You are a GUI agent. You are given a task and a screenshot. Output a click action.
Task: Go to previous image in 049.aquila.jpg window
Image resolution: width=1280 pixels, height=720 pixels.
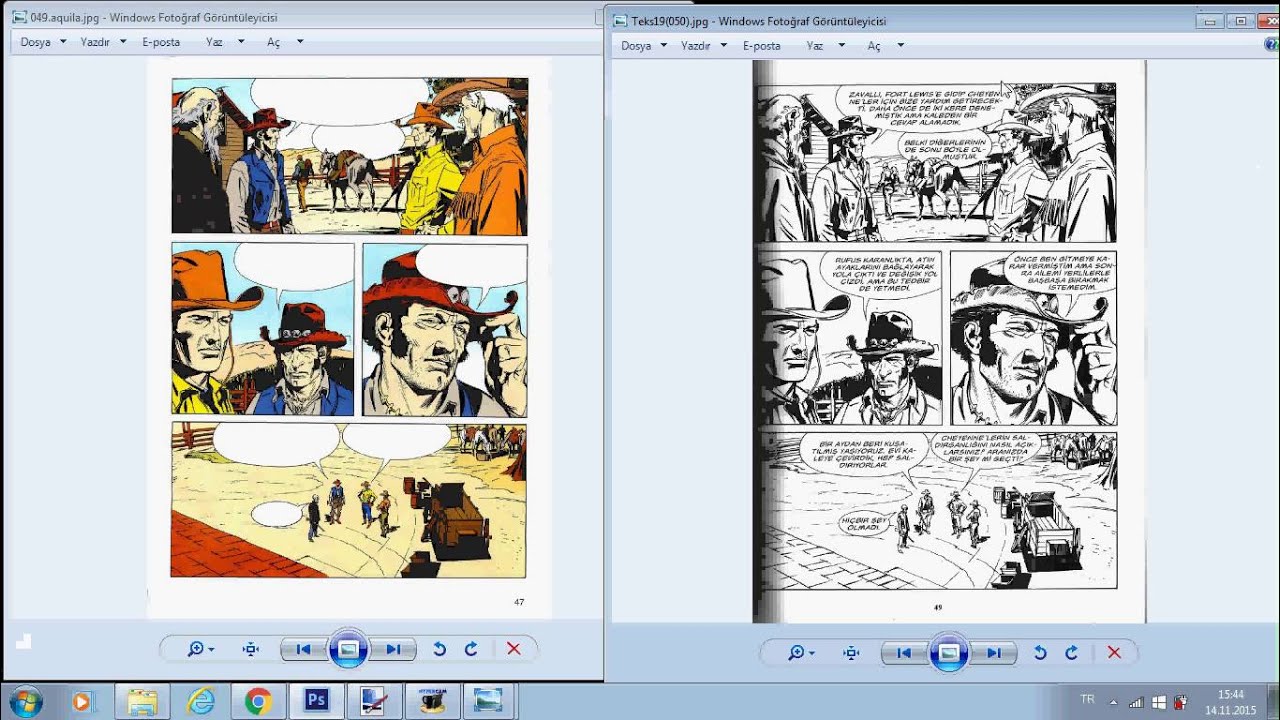(x=302, y=649)
